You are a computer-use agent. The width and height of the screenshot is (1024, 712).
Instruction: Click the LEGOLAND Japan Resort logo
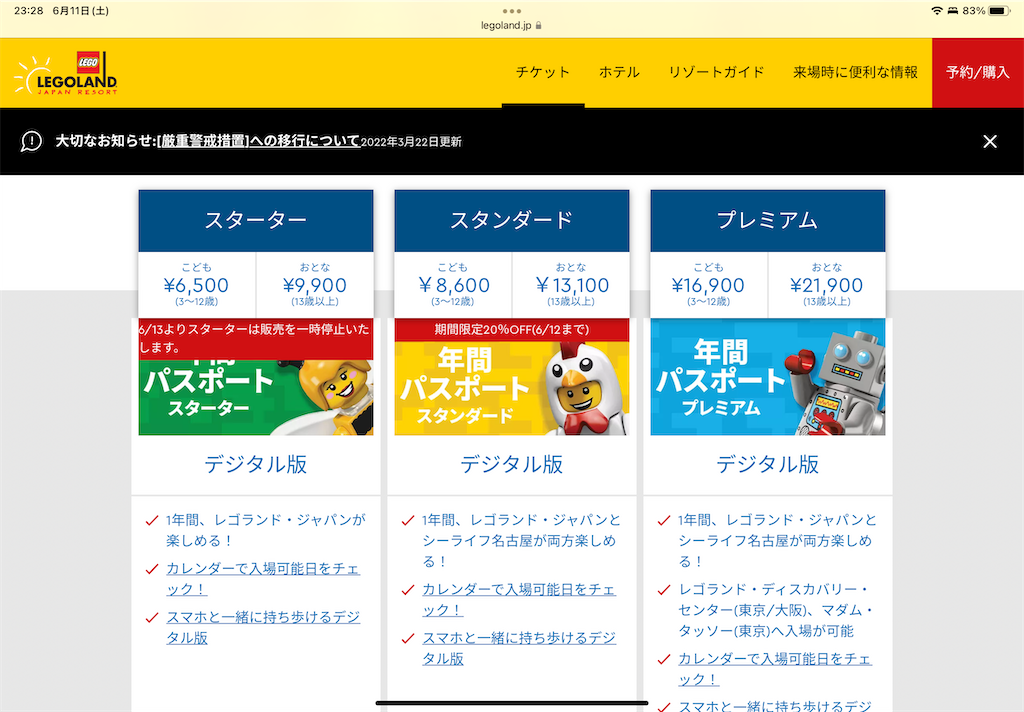(65, 73)
